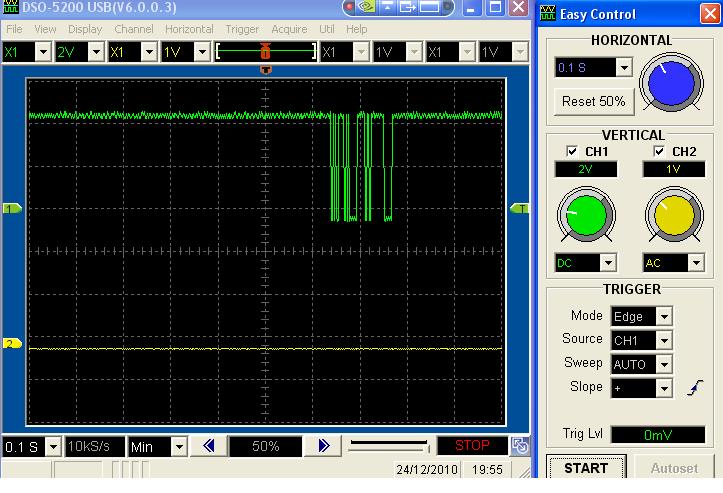This screenshot has height=493, width=723.
Task: Click the START button
Action: click(586, 468)
